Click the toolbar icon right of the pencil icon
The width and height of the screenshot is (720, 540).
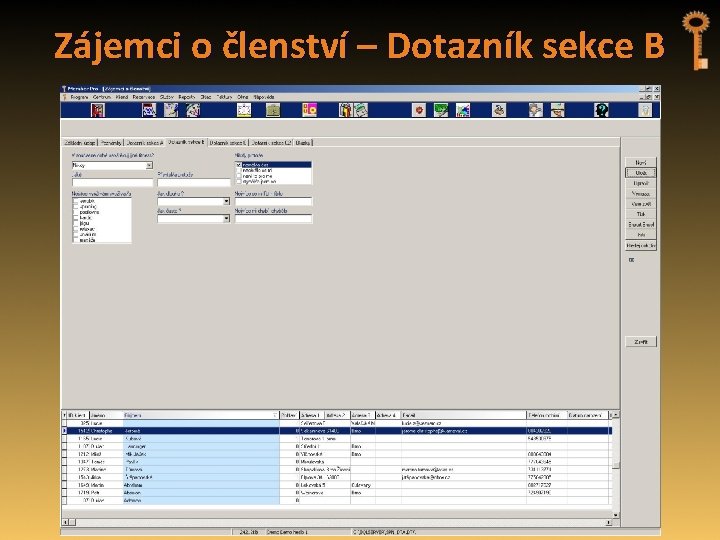point(193,110)
